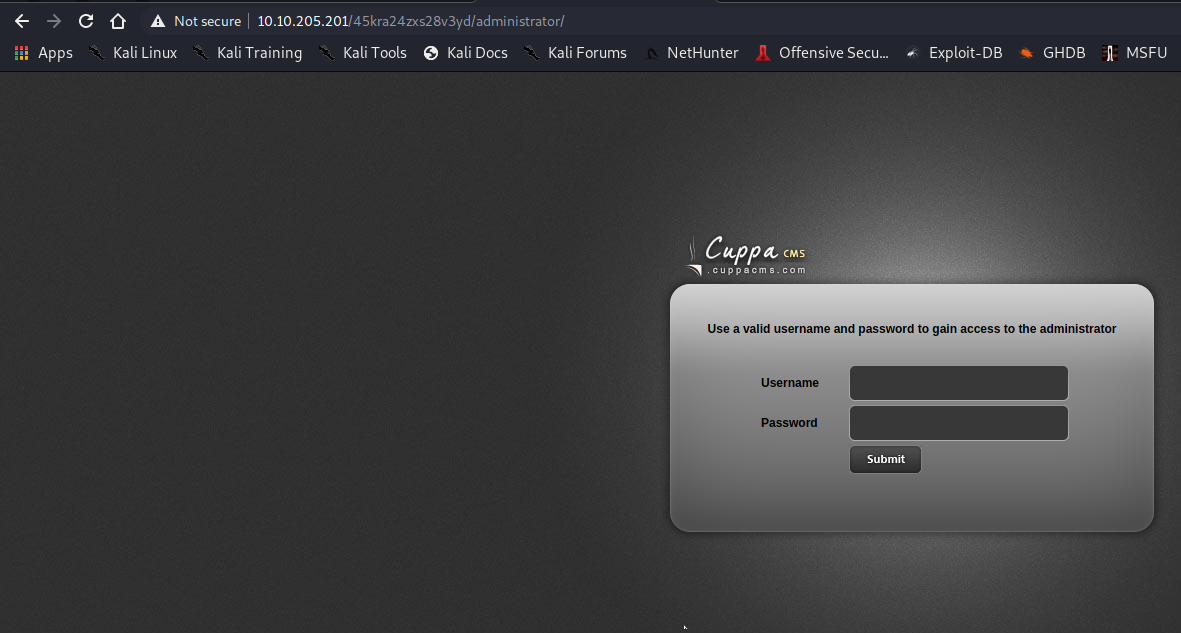
Task: Click the Kali Tools dragon favicon
Action: click(x=326, y=53)
